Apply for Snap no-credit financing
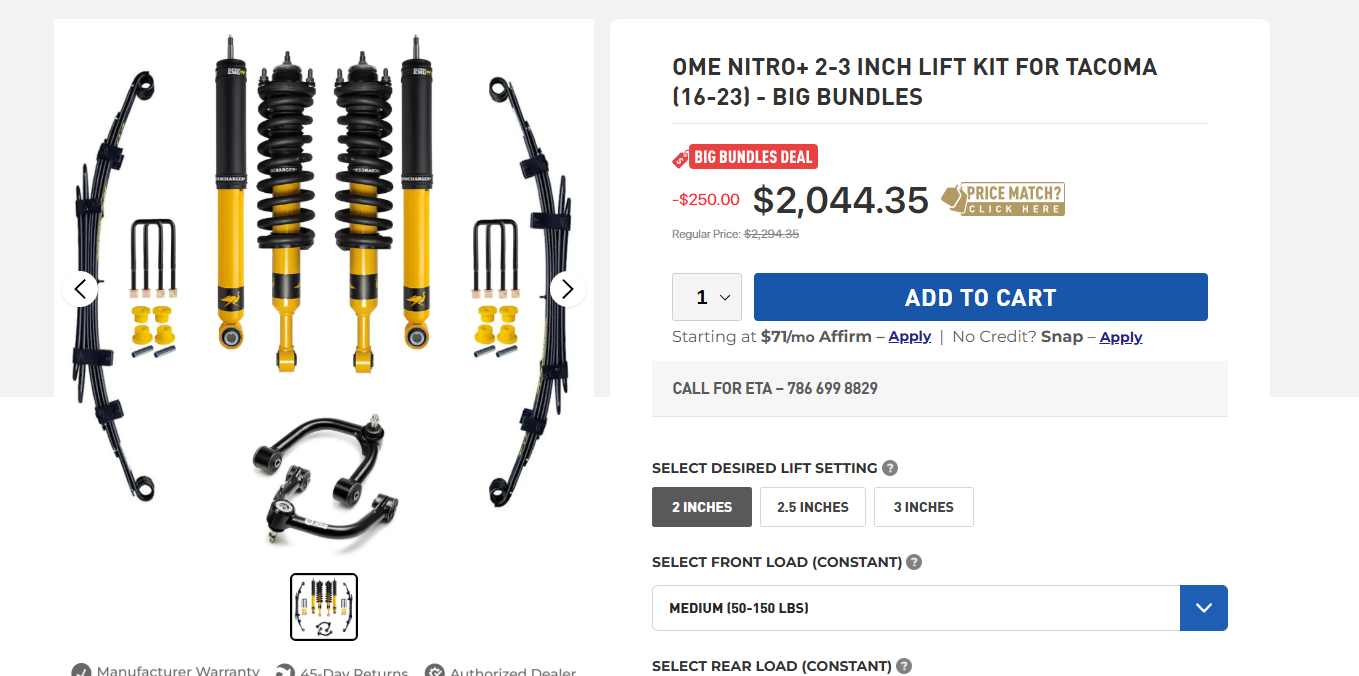 pyautogui.click(x=1121, y=337)
